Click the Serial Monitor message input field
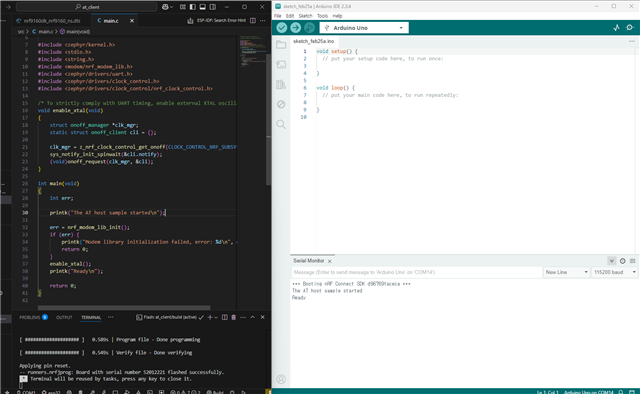Viewport: 640px width, 394px height. click(417, 272)
